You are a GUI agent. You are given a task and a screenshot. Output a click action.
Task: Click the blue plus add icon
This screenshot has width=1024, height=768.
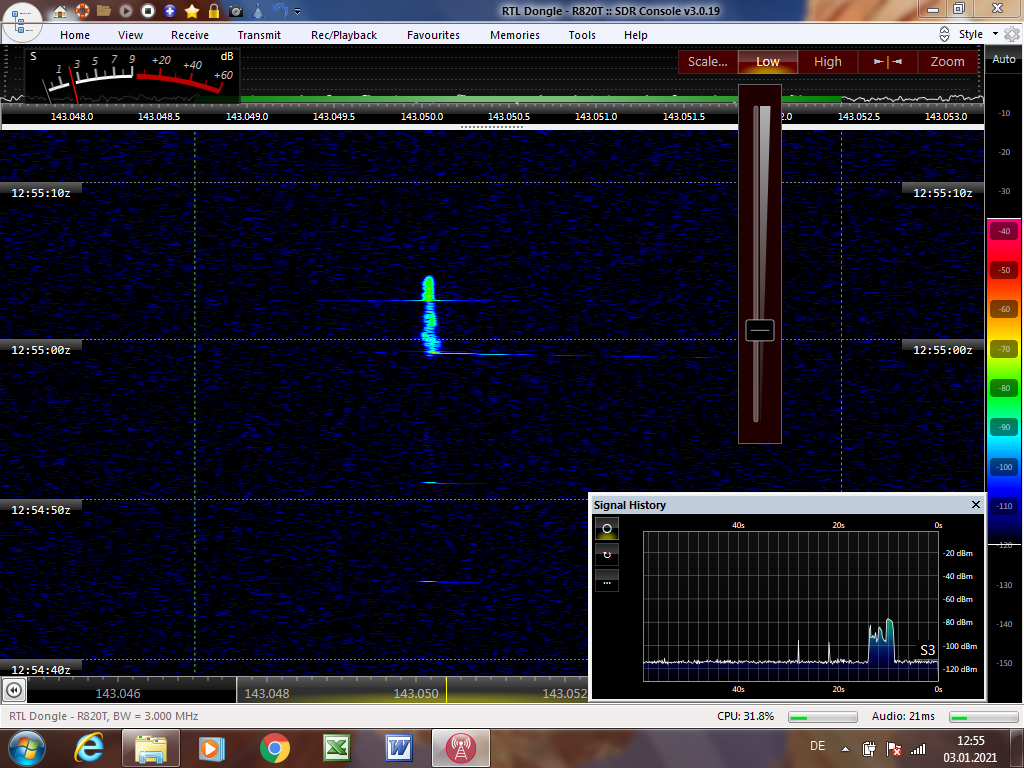pos(170,11)
